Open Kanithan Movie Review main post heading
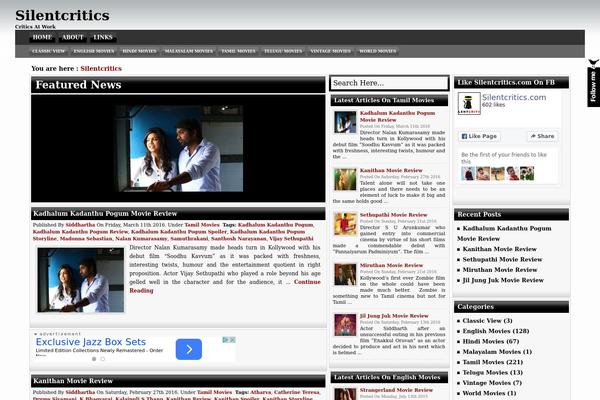Screen dimensions: 600x400 coord(73,381)
